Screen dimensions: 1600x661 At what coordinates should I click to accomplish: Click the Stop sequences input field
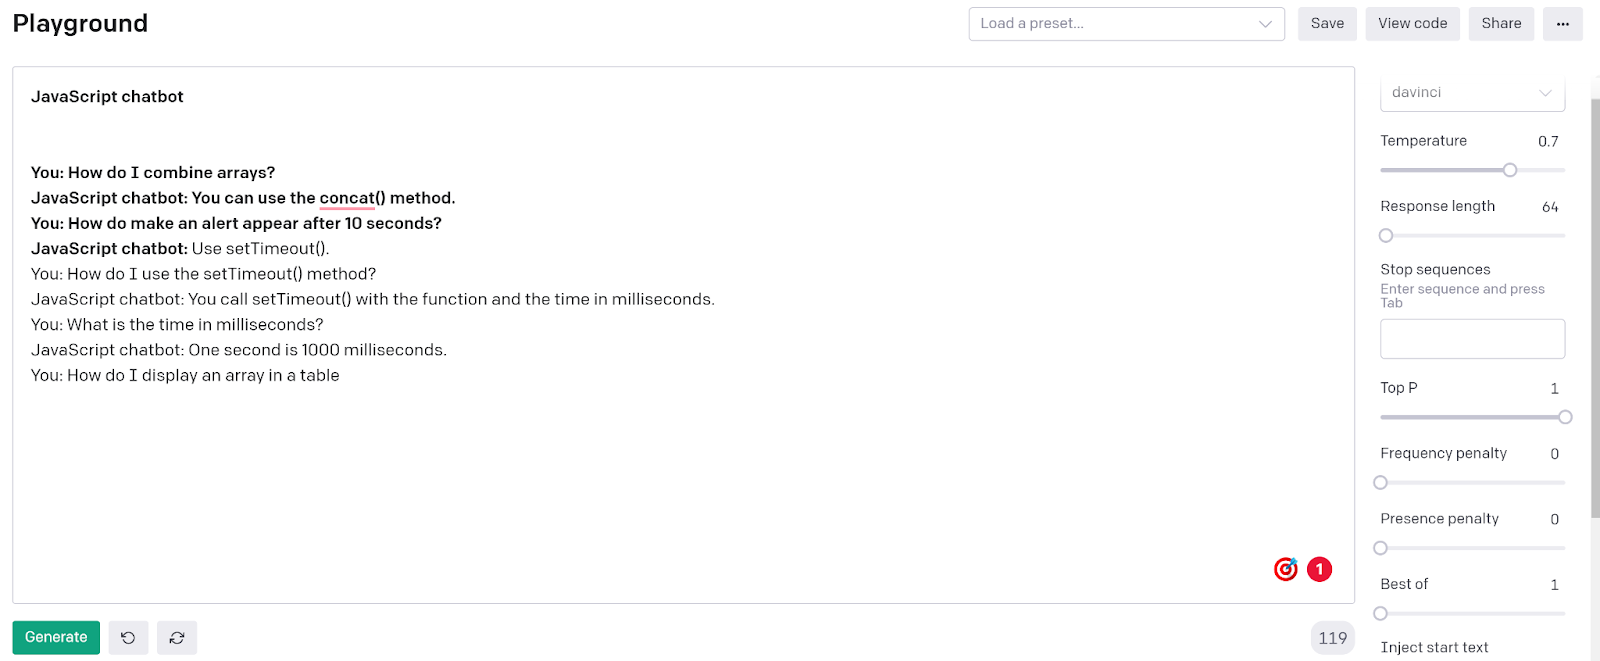pos(1471,338)
